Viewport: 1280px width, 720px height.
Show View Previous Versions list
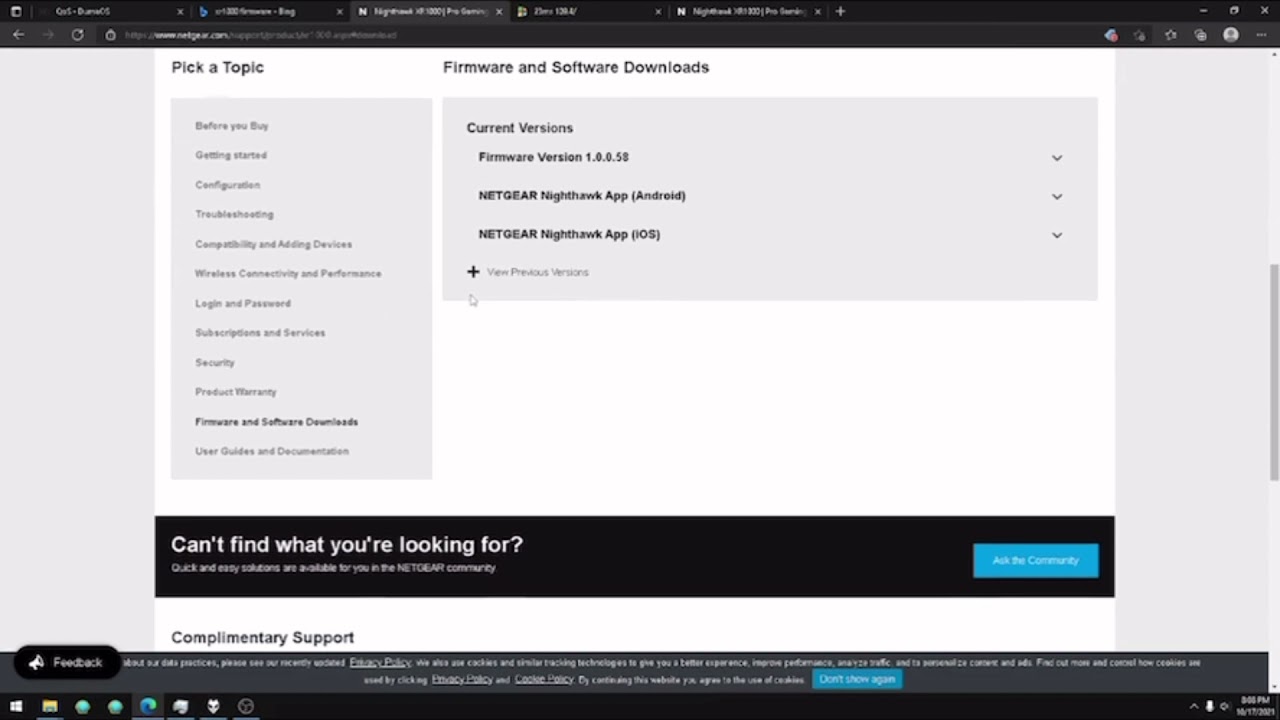537,272
